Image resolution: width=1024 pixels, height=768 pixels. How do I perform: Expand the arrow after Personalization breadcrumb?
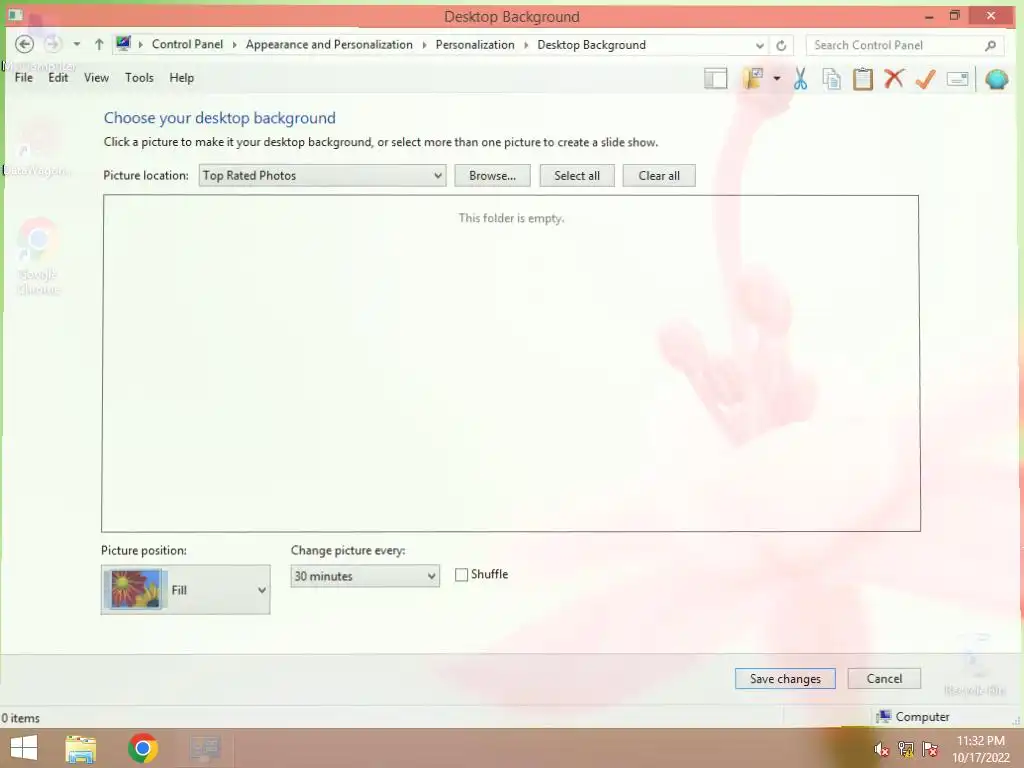[x=526, y=45]
